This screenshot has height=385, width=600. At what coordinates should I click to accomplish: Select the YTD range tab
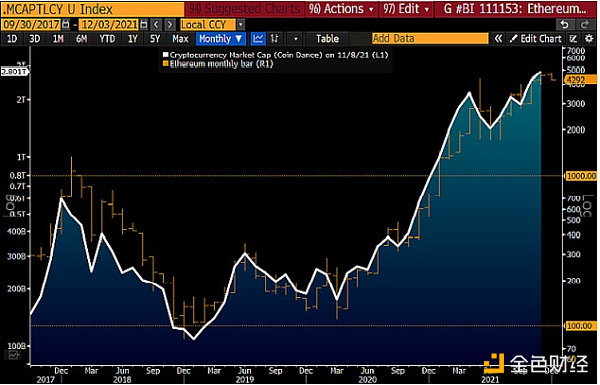click(x=107, y=39)
